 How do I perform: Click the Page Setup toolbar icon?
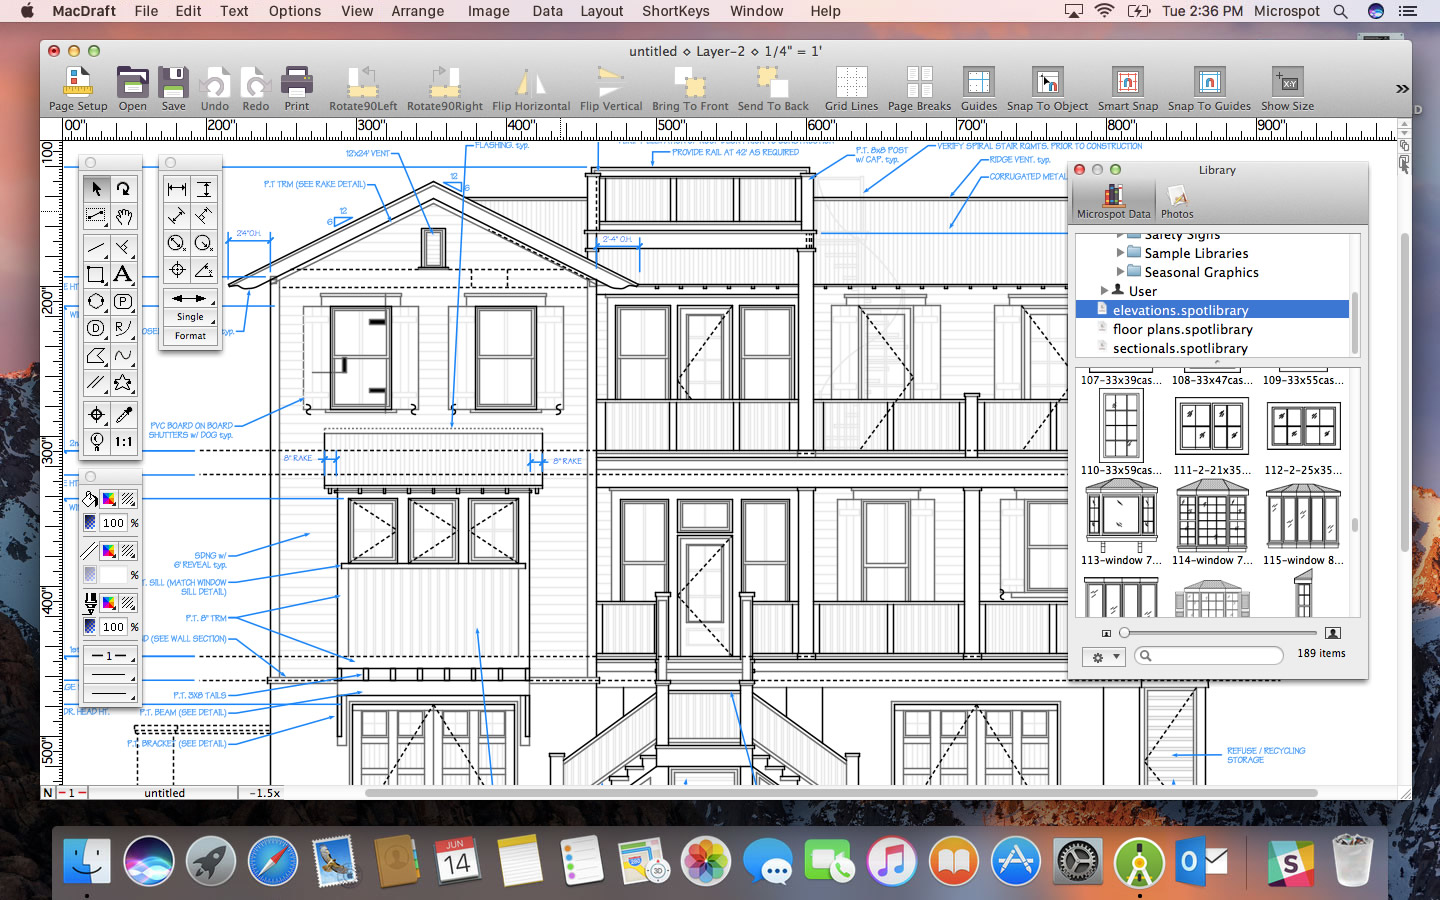click(x=78, y=89)
